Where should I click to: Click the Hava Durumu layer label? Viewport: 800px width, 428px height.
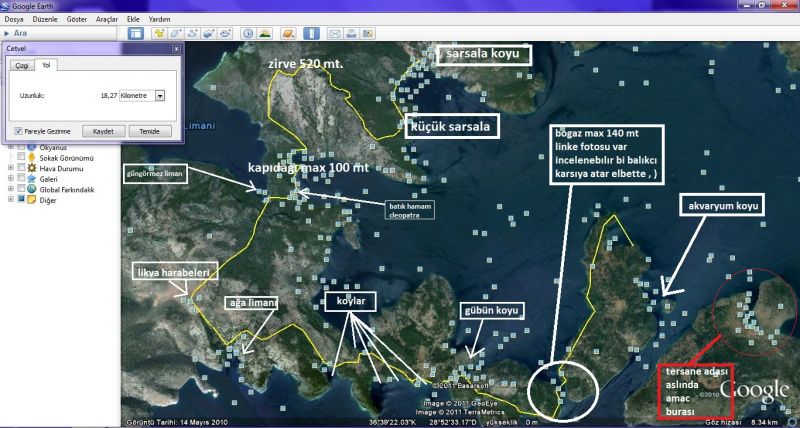click(61, 168)
